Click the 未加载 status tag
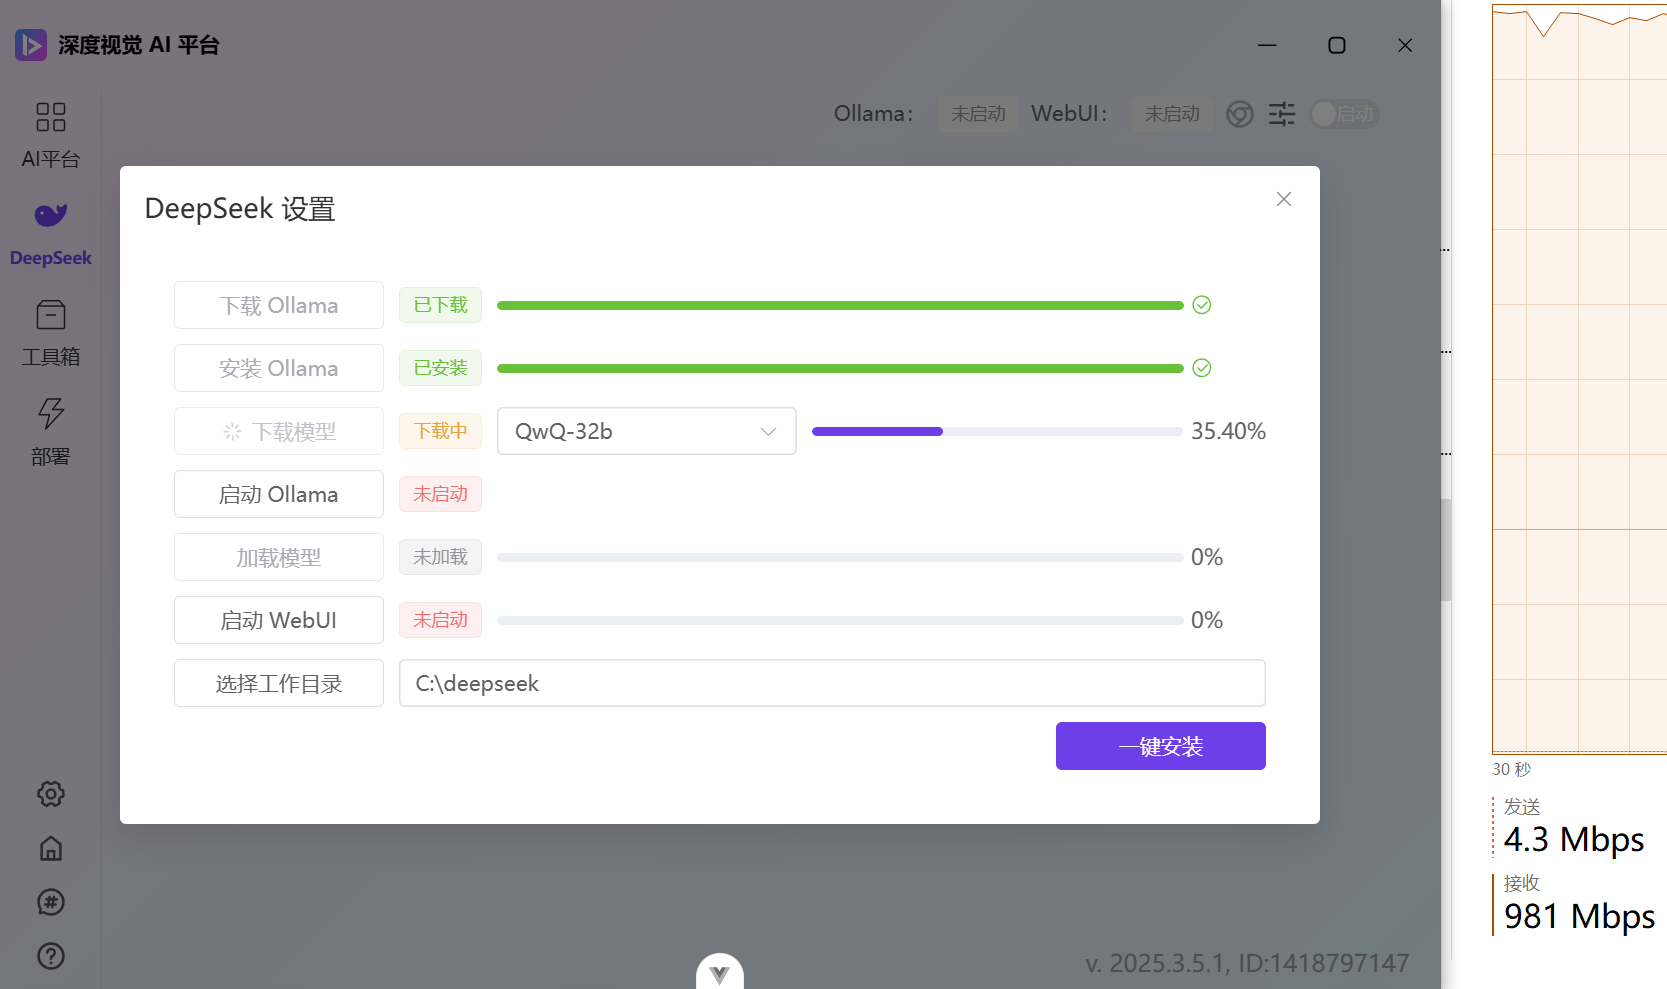1667x989 pixels. point(440,557)
